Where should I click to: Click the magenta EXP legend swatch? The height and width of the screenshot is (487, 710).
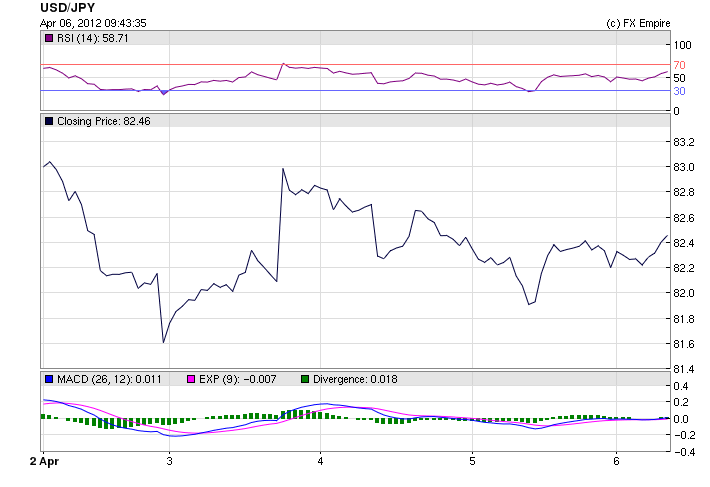[x=192, y=379]
